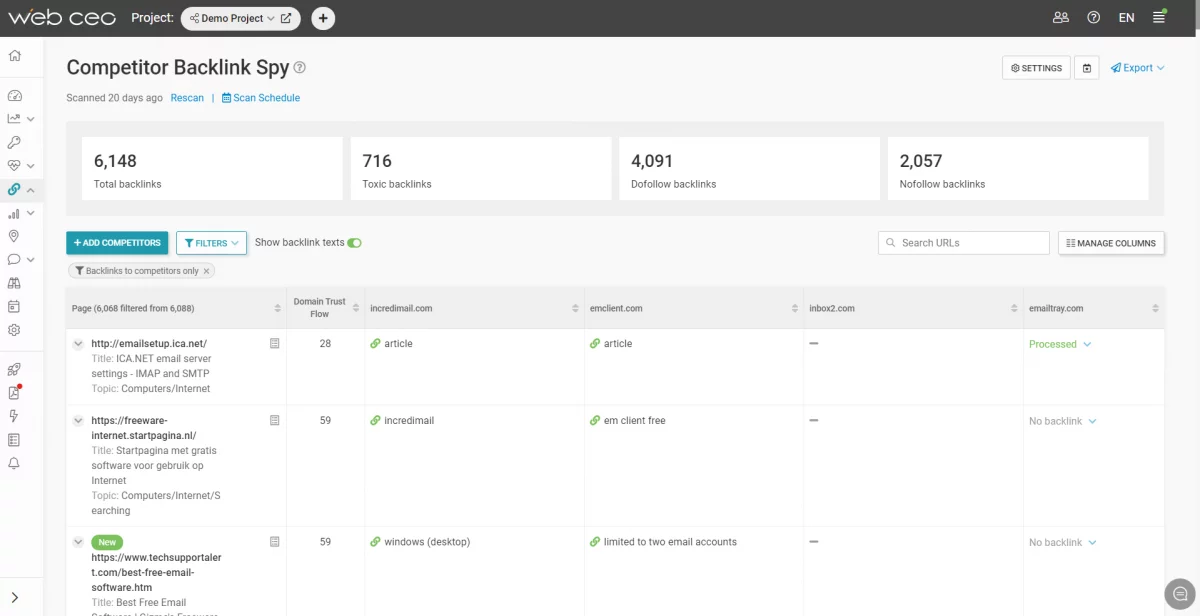
Task: Open the dashboard speedometer icon
Action: click(x=14, y=96)
